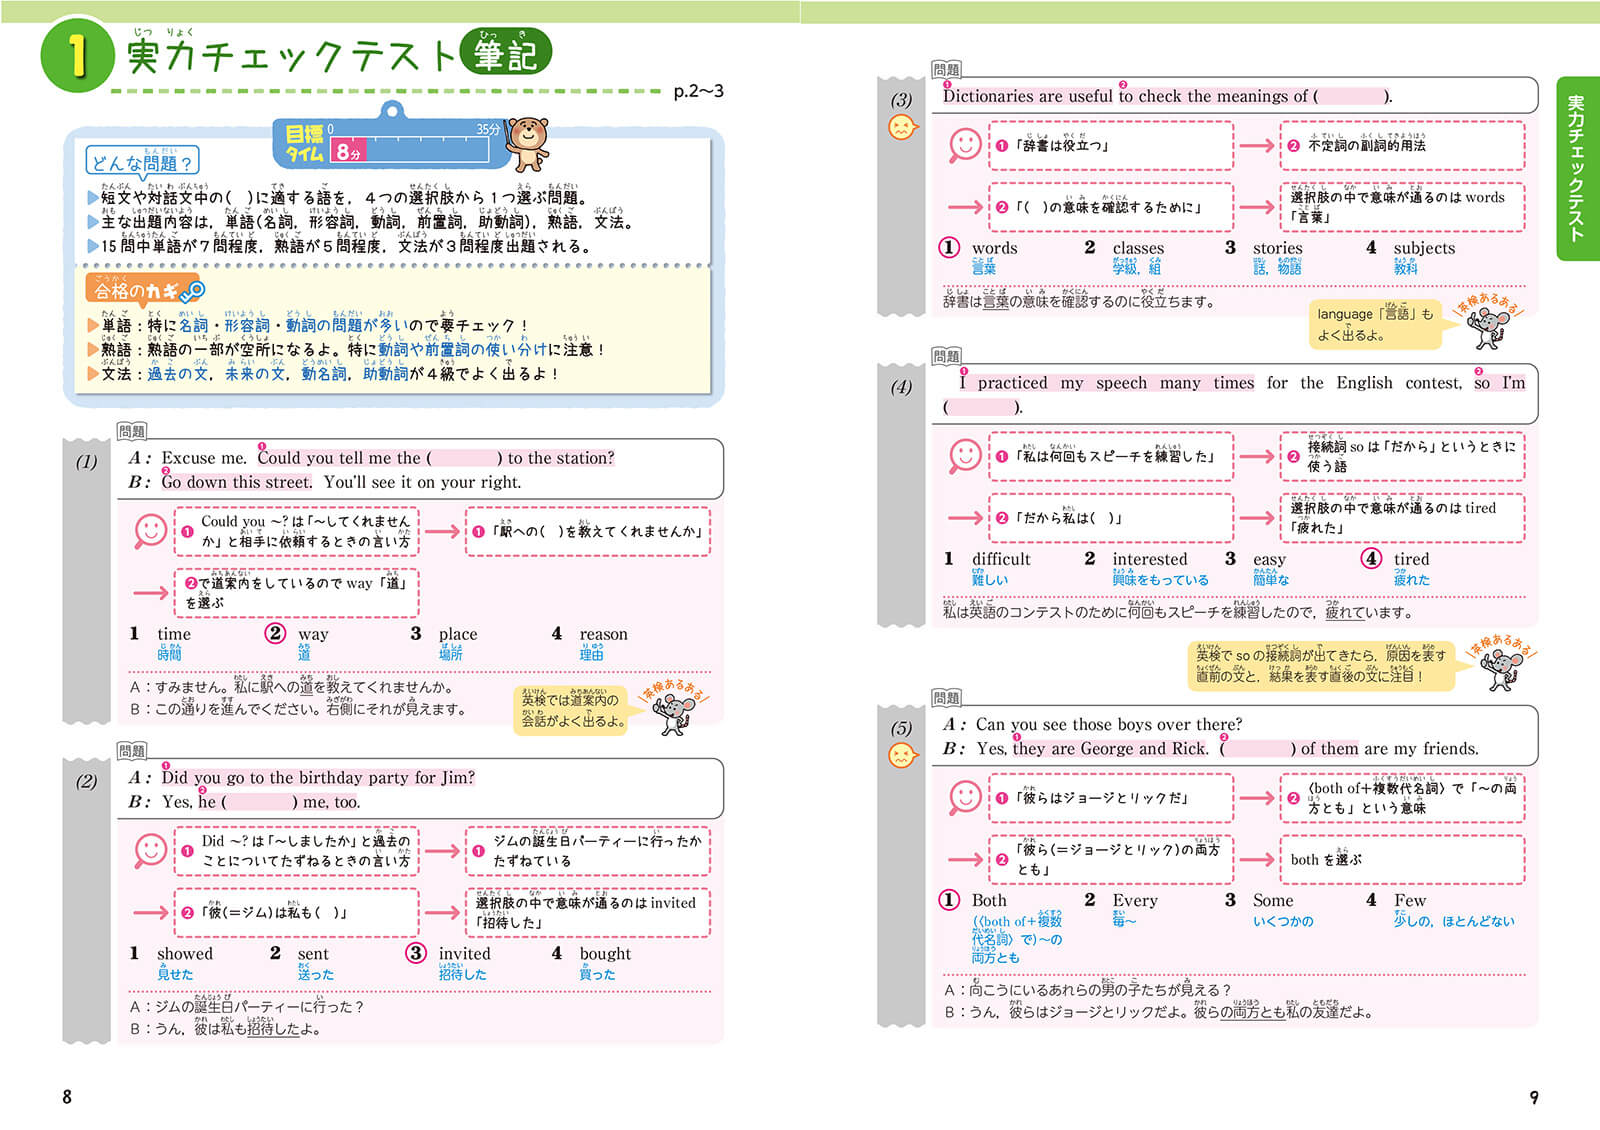Select answer option 'interested' in question (4)

click(x=1150, y=559)
